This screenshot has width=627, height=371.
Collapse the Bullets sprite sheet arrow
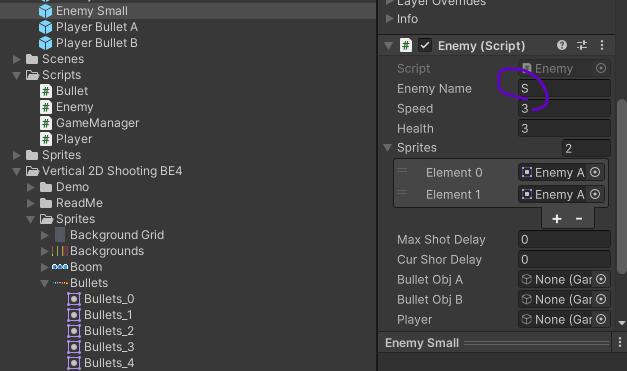pos(45,283)
